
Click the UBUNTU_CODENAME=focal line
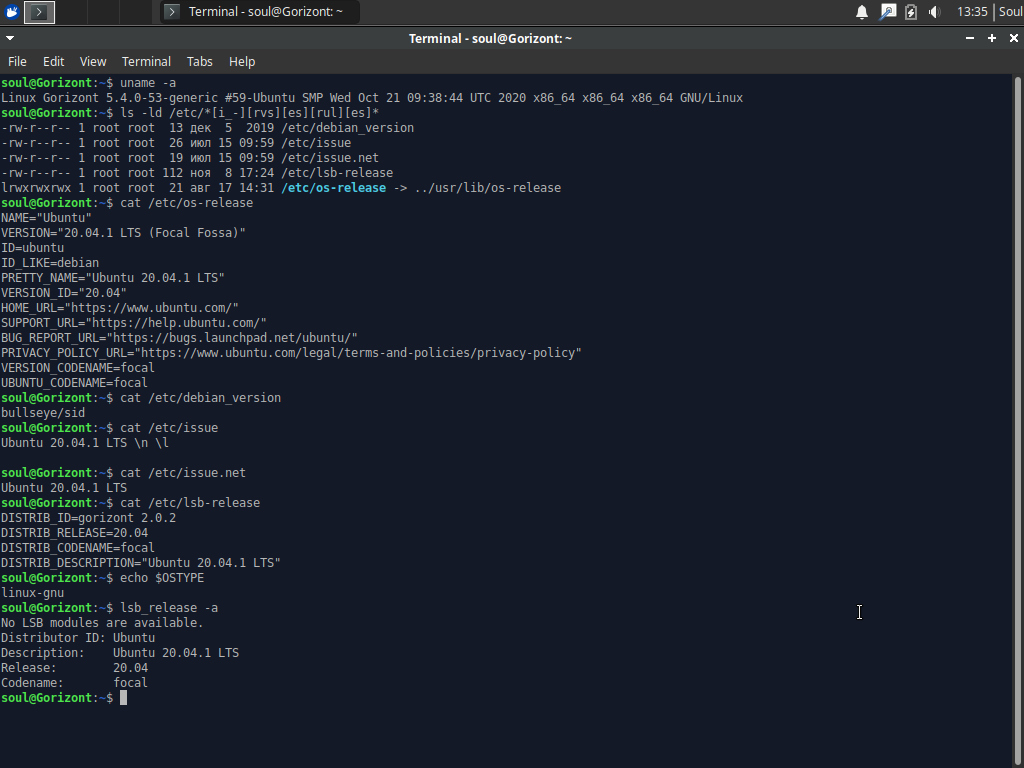point(74,383)
